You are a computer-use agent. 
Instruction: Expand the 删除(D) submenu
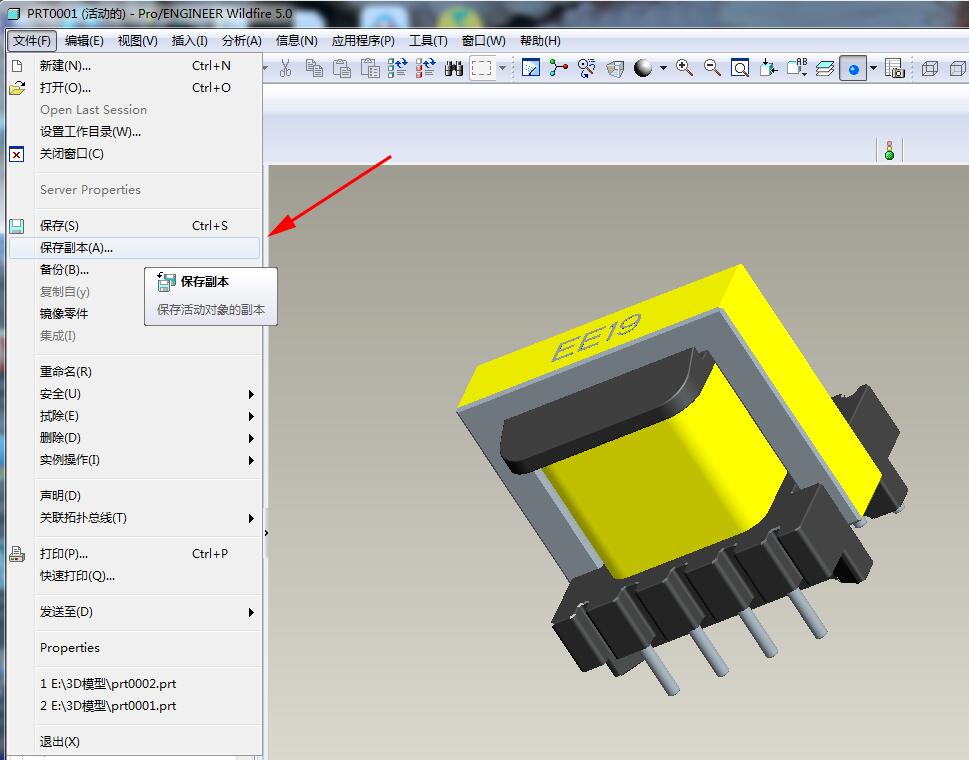(x=251, y=438)
